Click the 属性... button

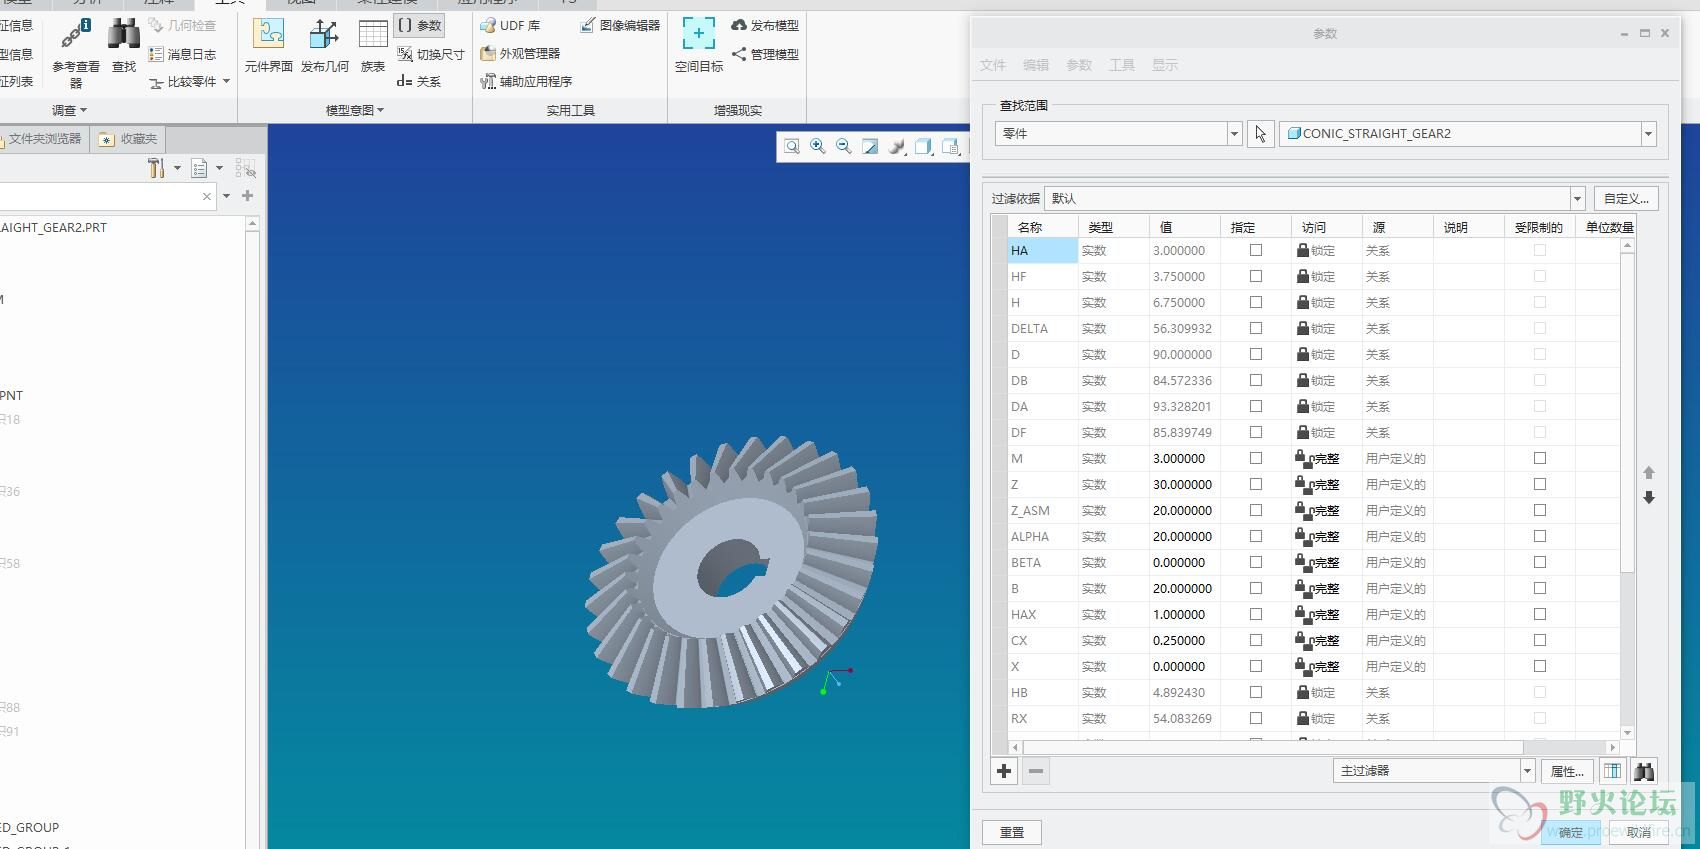(x=1566, y=771)
